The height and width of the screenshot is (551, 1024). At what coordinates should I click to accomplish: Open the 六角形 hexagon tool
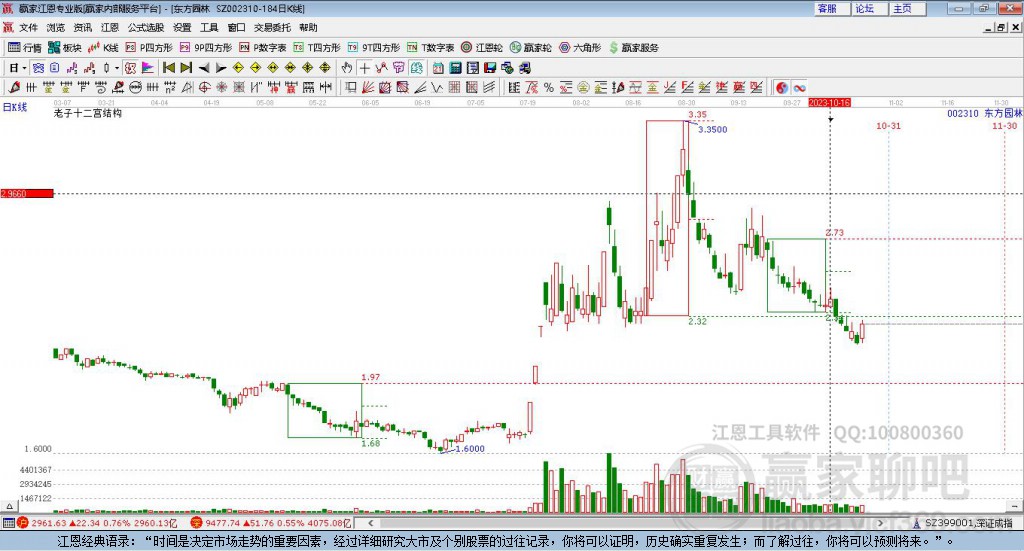pyautogui.click(x=580, y=48)
